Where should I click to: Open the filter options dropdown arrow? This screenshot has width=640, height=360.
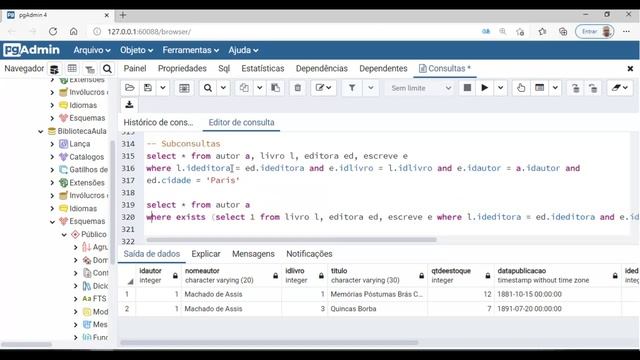click(x=371, y=88)
